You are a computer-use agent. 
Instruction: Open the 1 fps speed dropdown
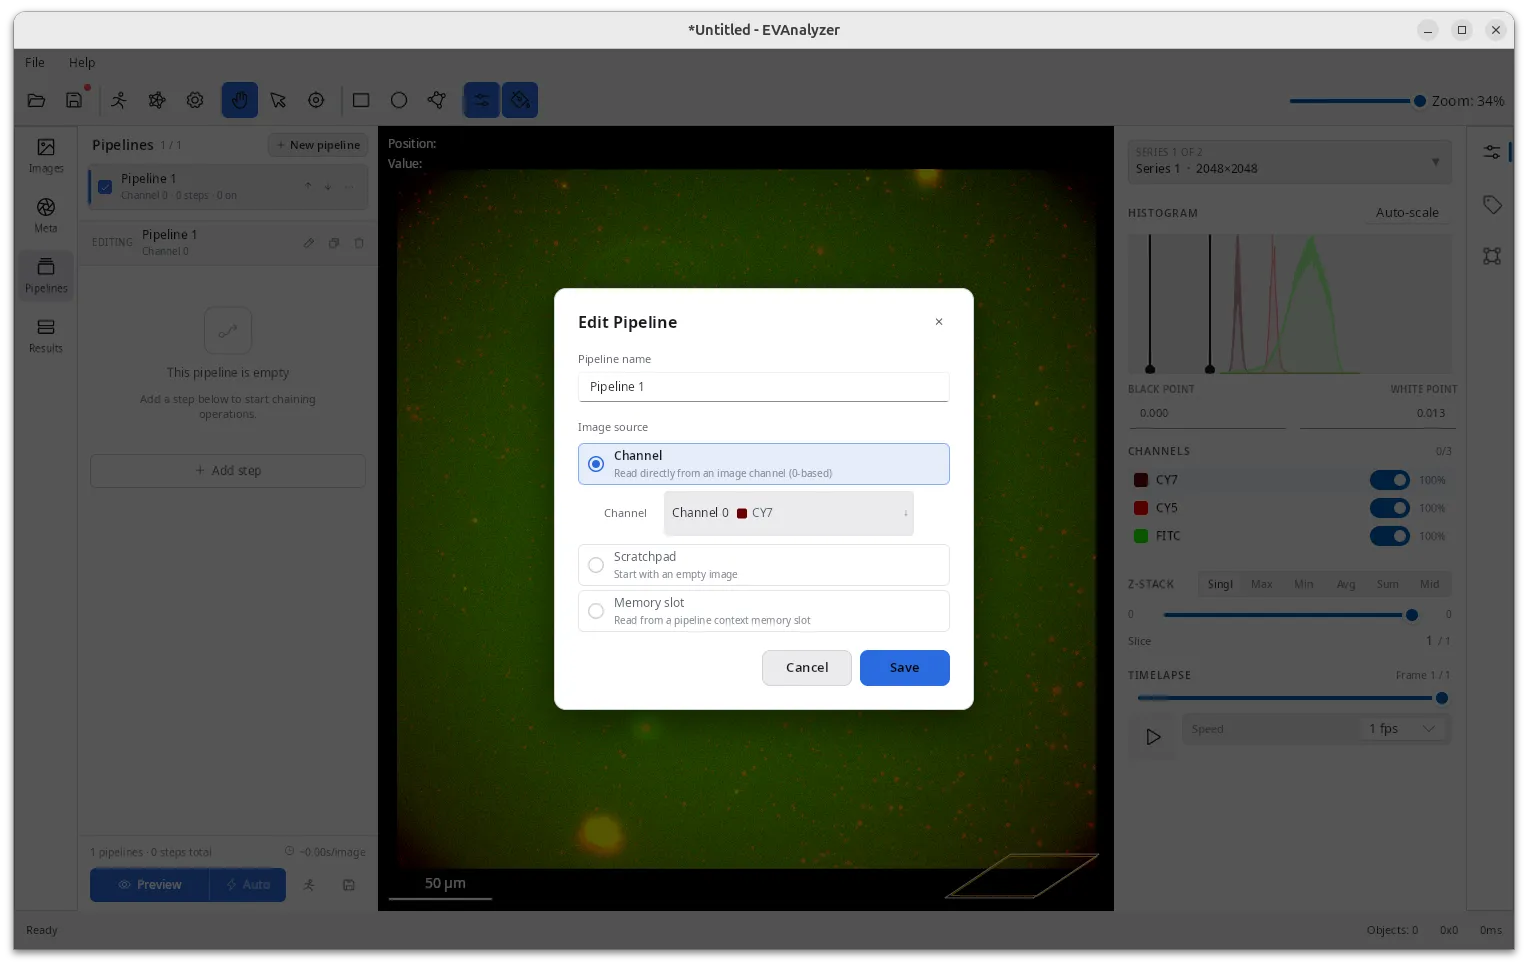coord(1403,729)
